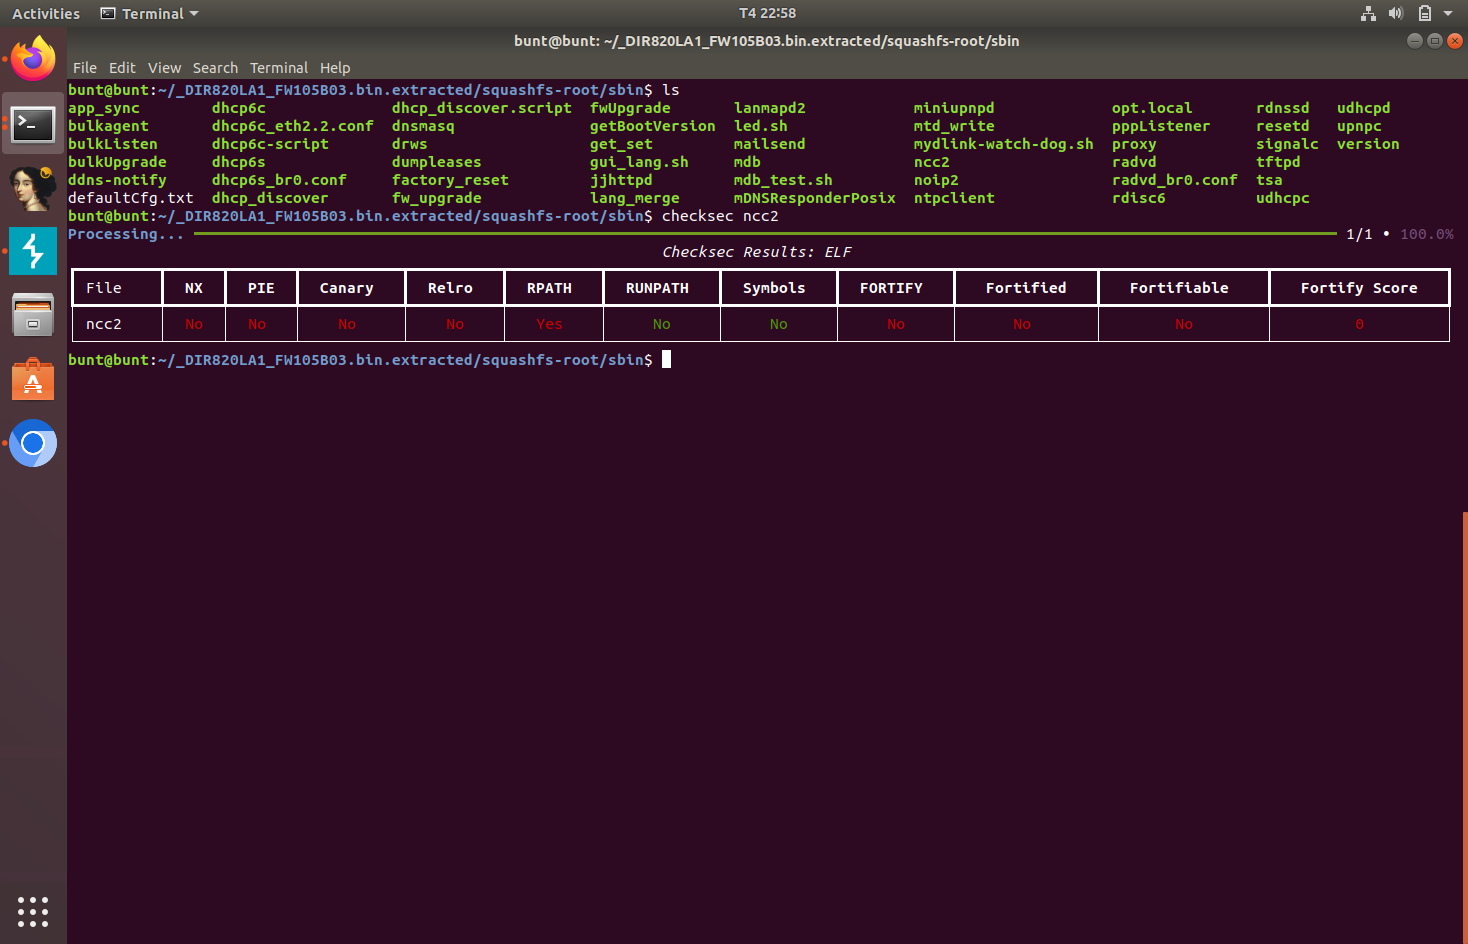Open the Help menu
Image resolution: width=1468 pixels, height=944 pixels.
pyautogui.click(x=335, y=68)
